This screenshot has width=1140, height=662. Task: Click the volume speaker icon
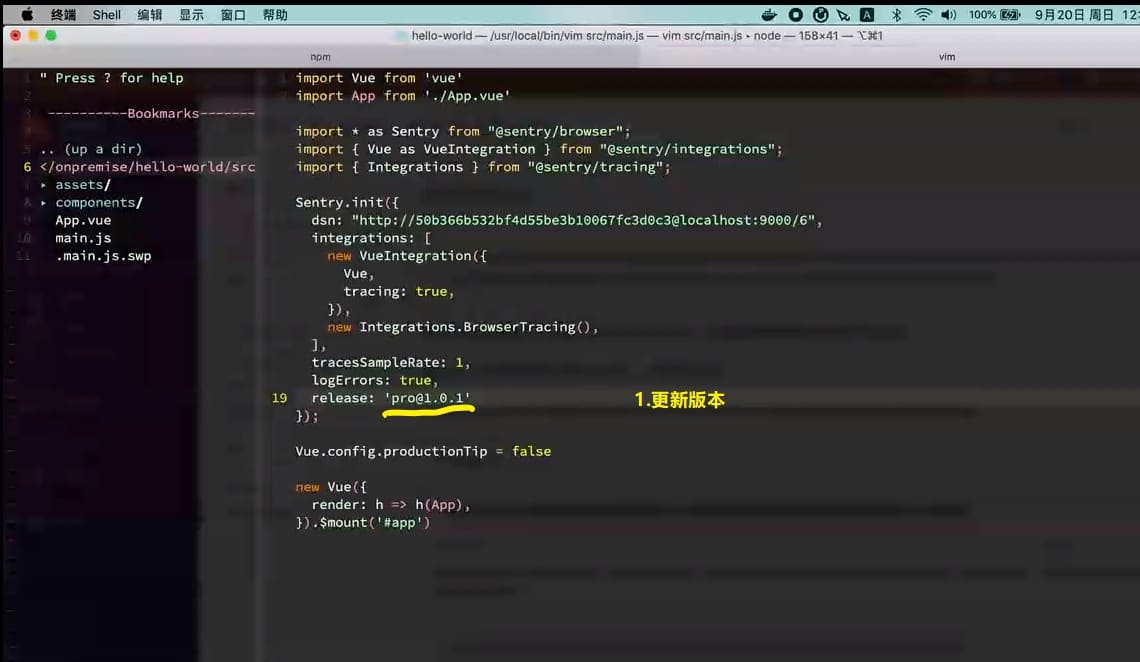click(x=948, y=15)
